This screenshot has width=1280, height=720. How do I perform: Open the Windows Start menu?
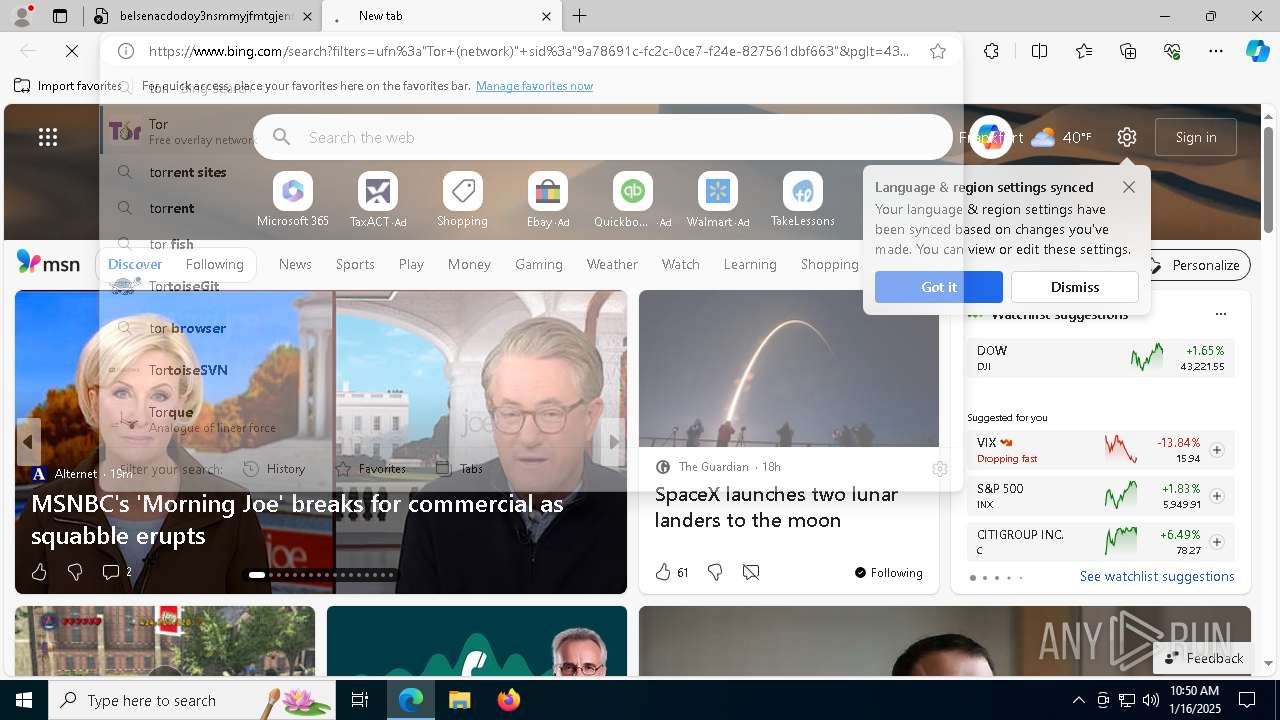[x=24, y=700]
